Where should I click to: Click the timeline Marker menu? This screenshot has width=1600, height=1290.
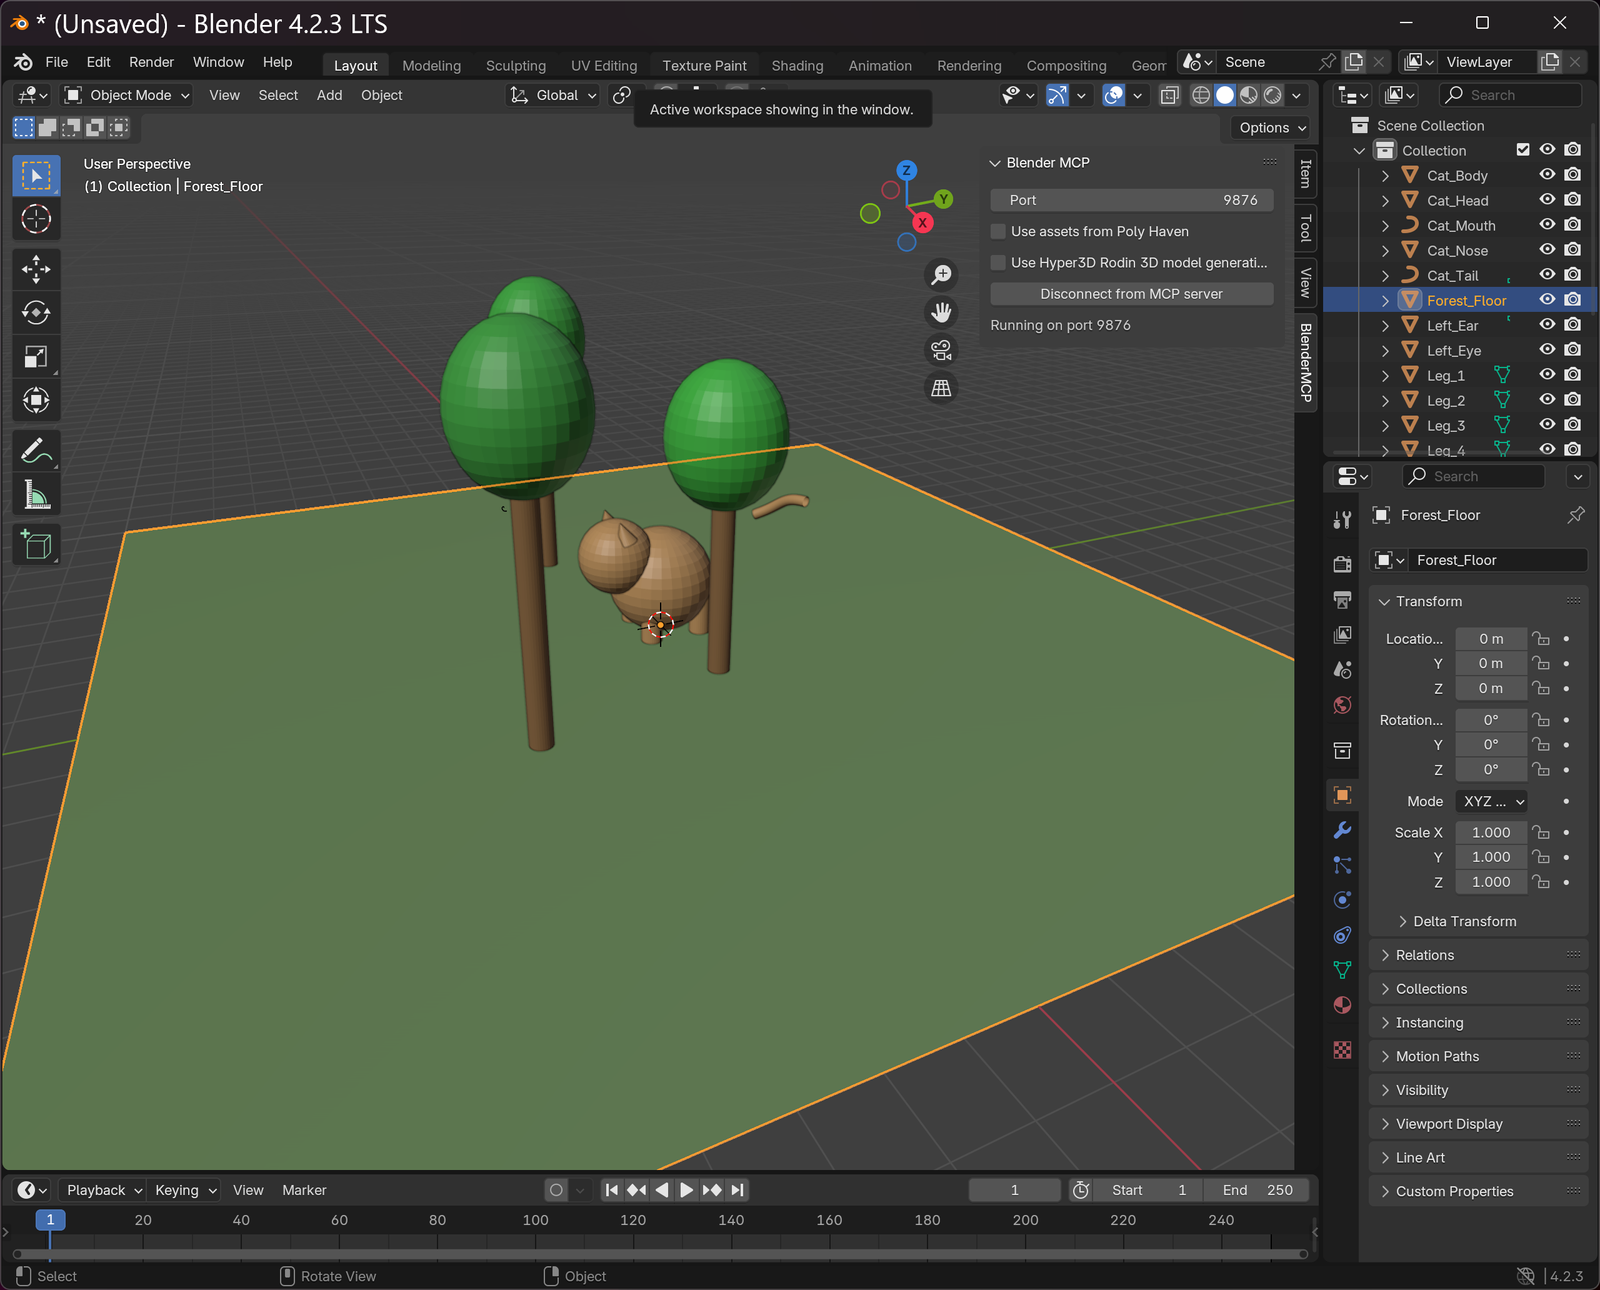[304, 1190]
